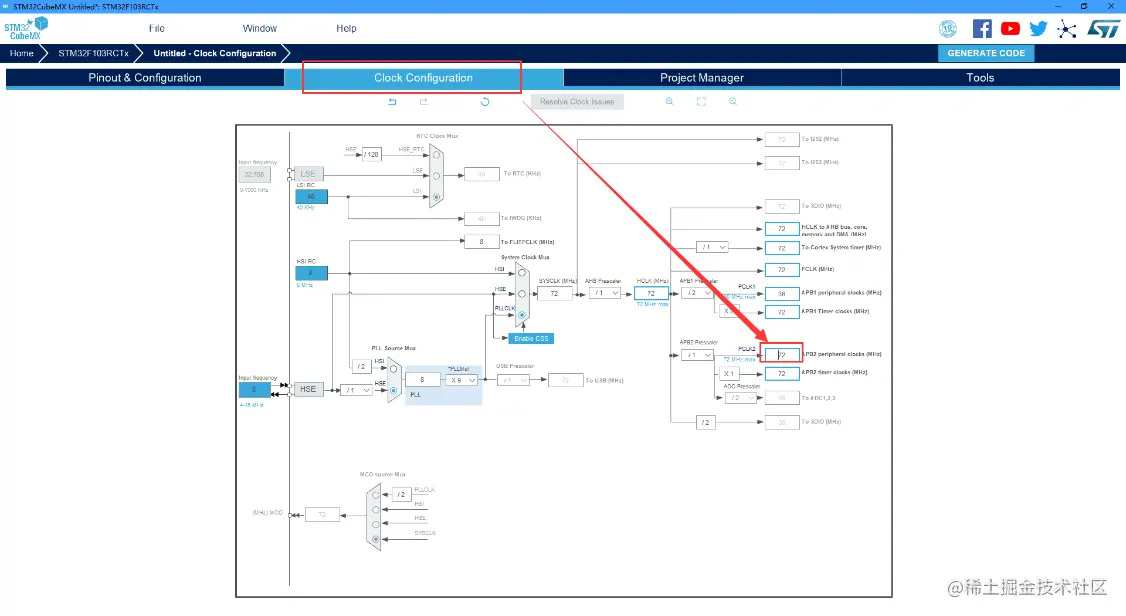Go to STM32F103RCTx breadcrumb
This screenshot has height=616, width=1126.
point(93,53)
